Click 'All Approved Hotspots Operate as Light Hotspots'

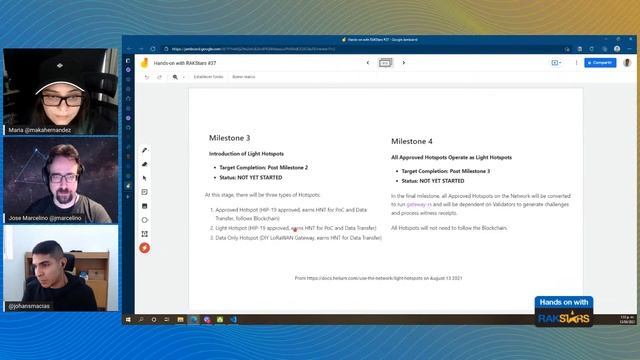pos(451,157)
